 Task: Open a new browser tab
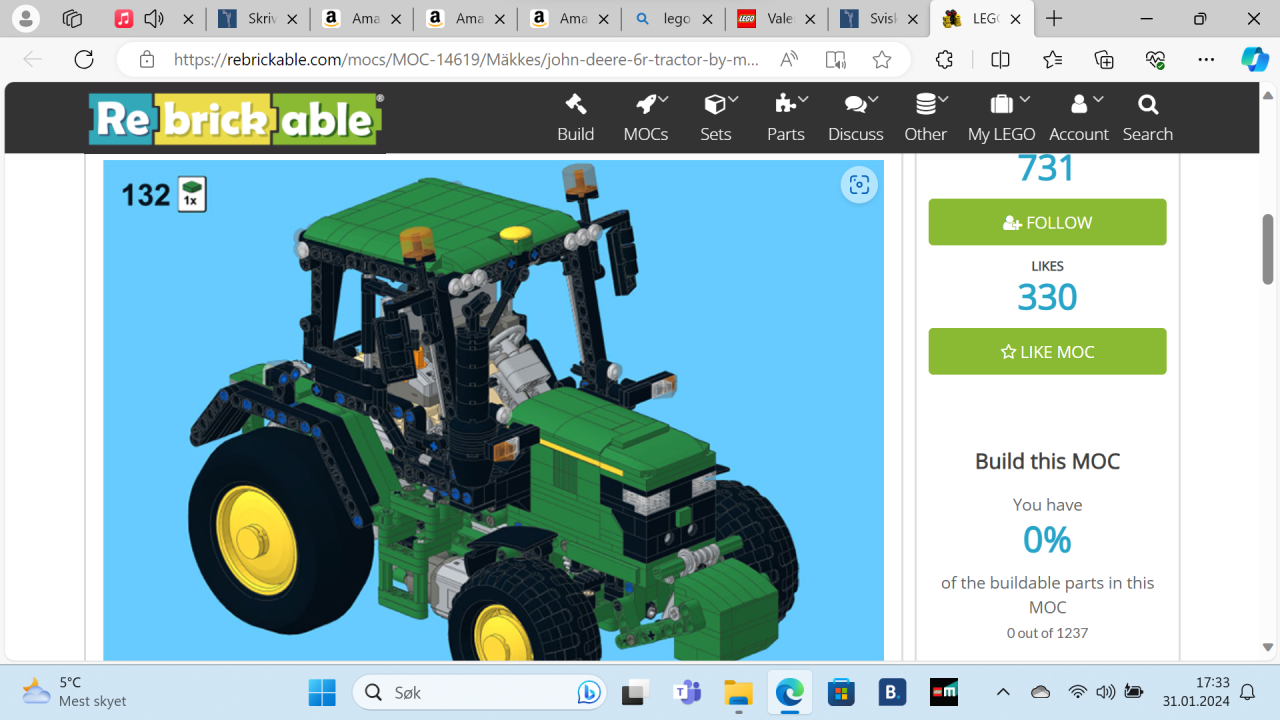pos(1054,19)
